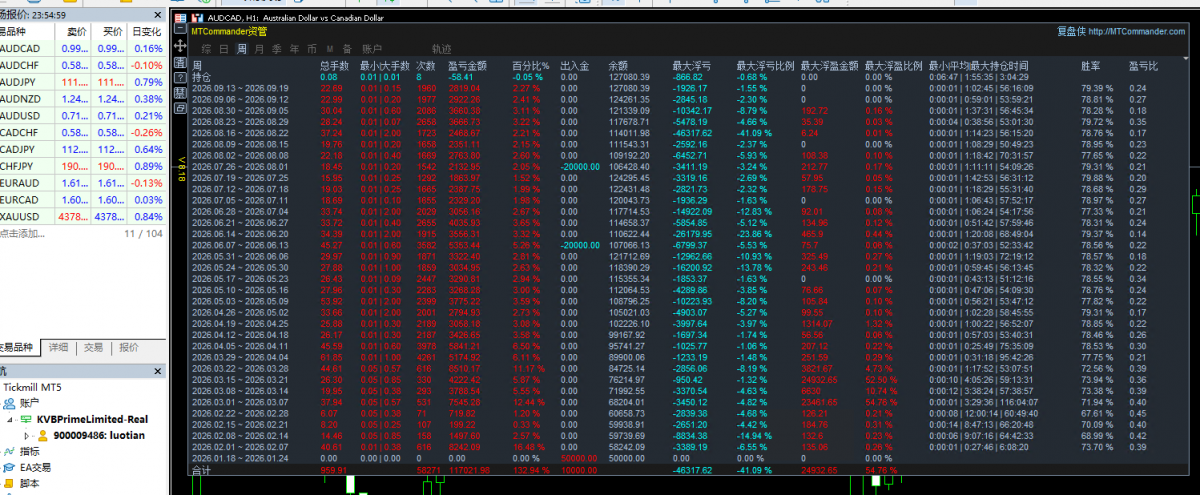Open the 复盘侠 MTCommander.com link
This screenshot has height=495, width=1200.
click(x=1122, y=31)
